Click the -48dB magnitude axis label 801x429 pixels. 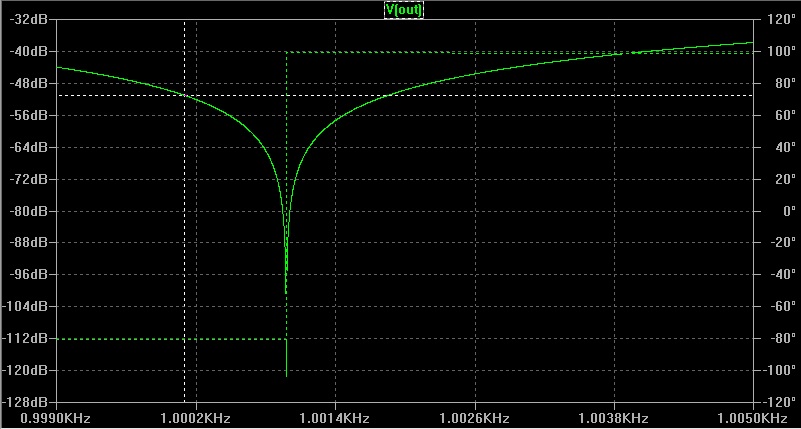tap(29, 83)
